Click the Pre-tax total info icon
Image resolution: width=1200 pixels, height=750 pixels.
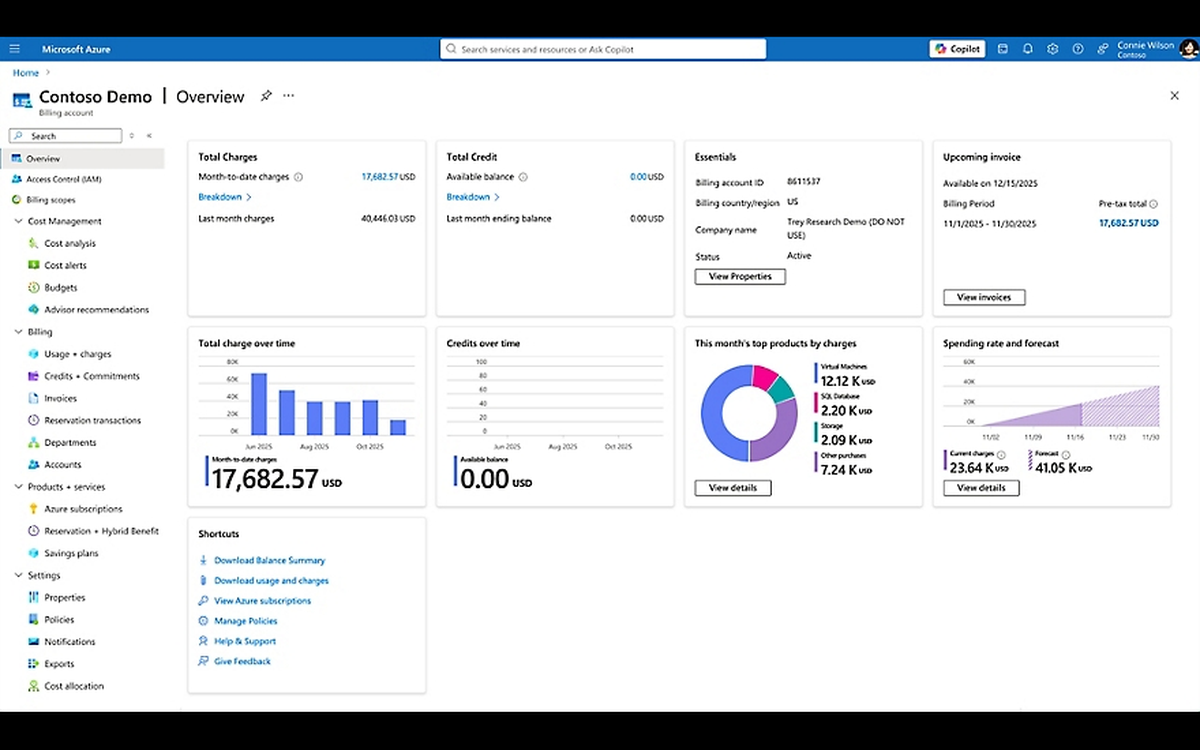[x=1154, y=204]
